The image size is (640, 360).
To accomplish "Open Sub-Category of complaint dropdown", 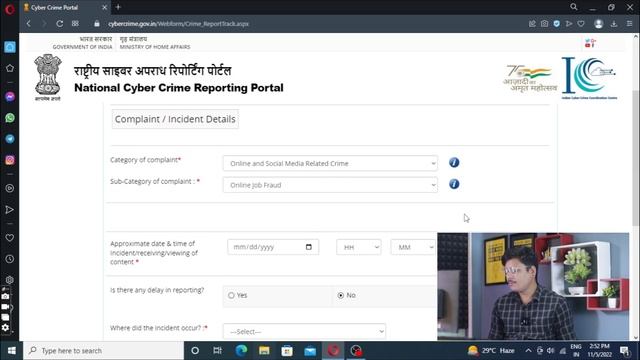I will click(x=330, y=185).
